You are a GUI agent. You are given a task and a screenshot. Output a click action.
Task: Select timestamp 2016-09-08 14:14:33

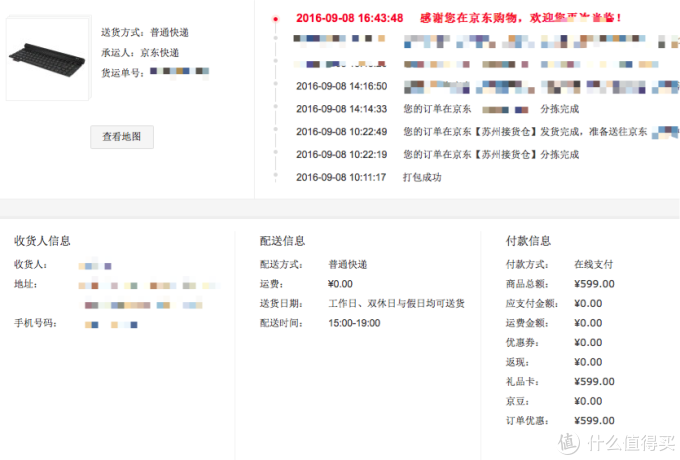[342, 109]
